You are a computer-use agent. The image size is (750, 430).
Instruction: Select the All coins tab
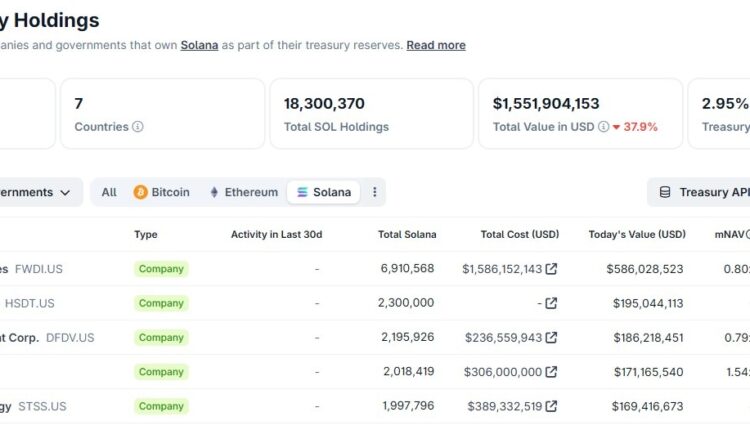tap(109, 192)
